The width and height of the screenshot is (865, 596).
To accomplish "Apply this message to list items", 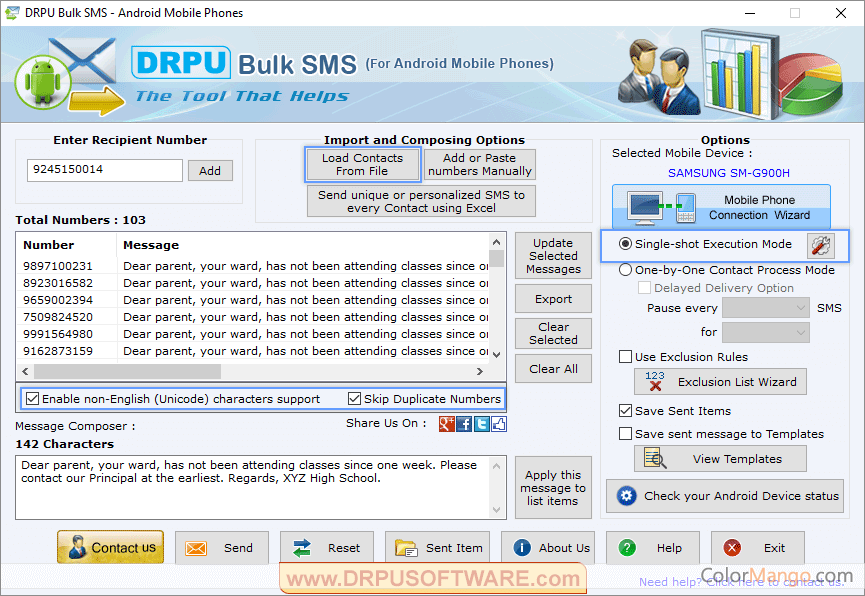I will pyautogui.click(x=553, y=488).
